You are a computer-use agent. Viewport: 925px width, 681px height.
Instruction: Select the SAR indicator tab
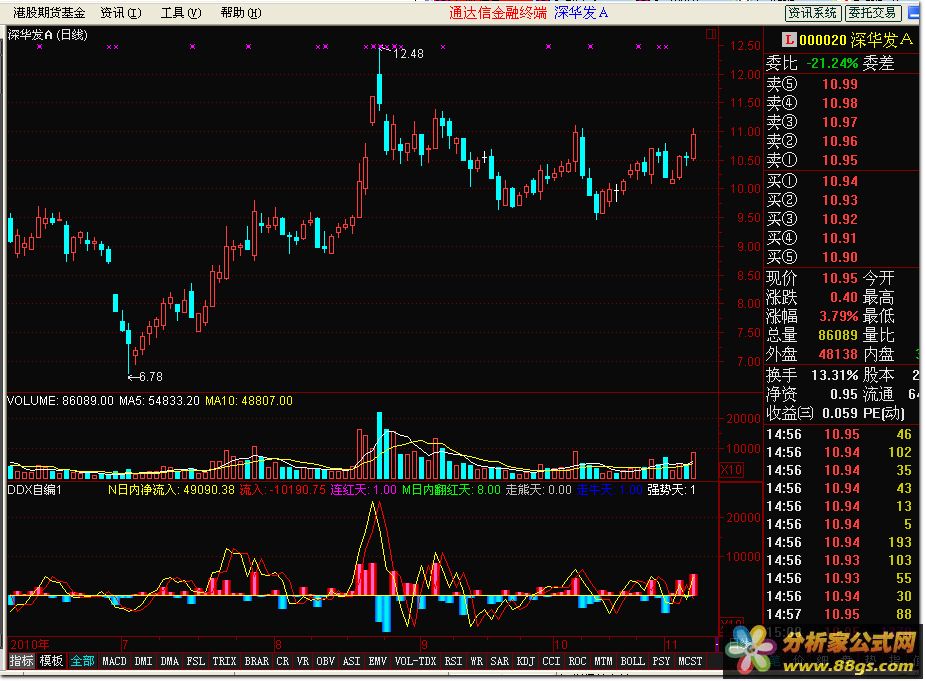(x=500, y=662)
